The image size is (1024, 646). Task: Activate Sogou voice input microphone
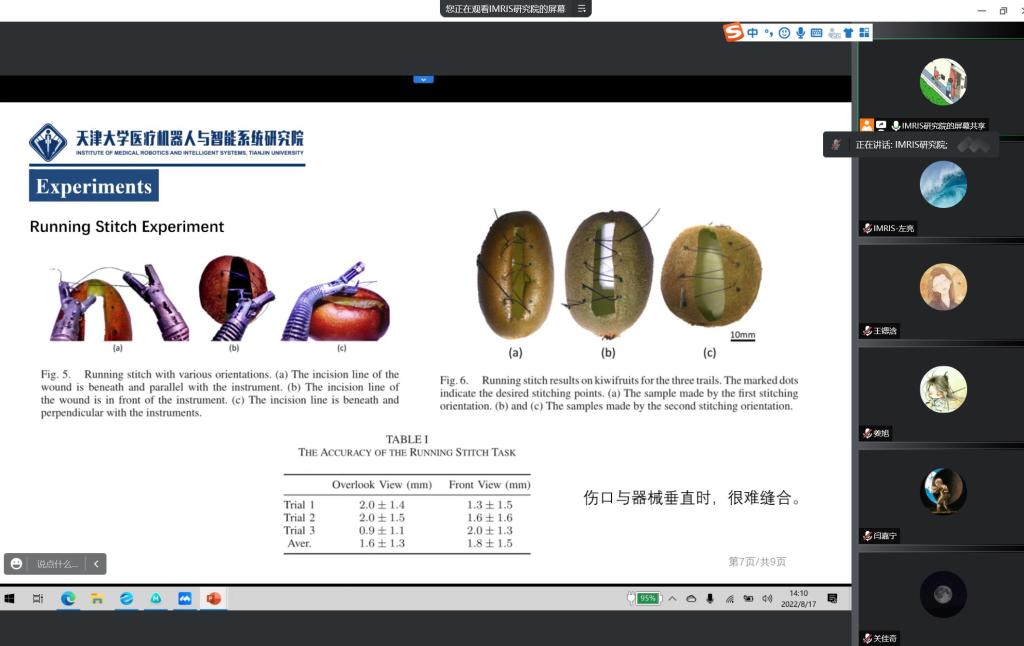(800, 33)
